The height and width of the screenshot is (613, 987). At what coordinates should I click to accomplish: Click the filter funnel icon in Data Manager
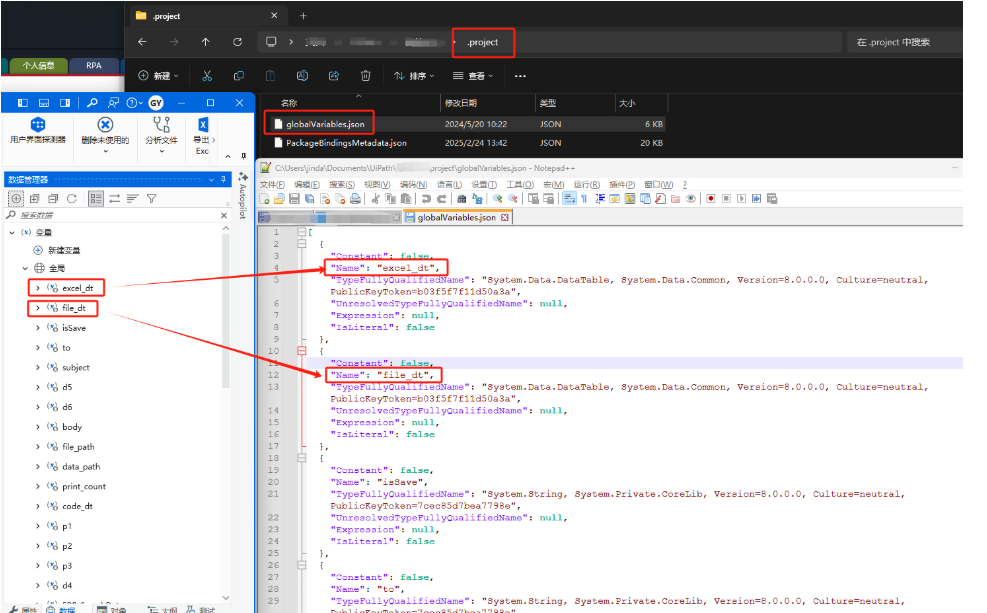[x=151, y=199]
